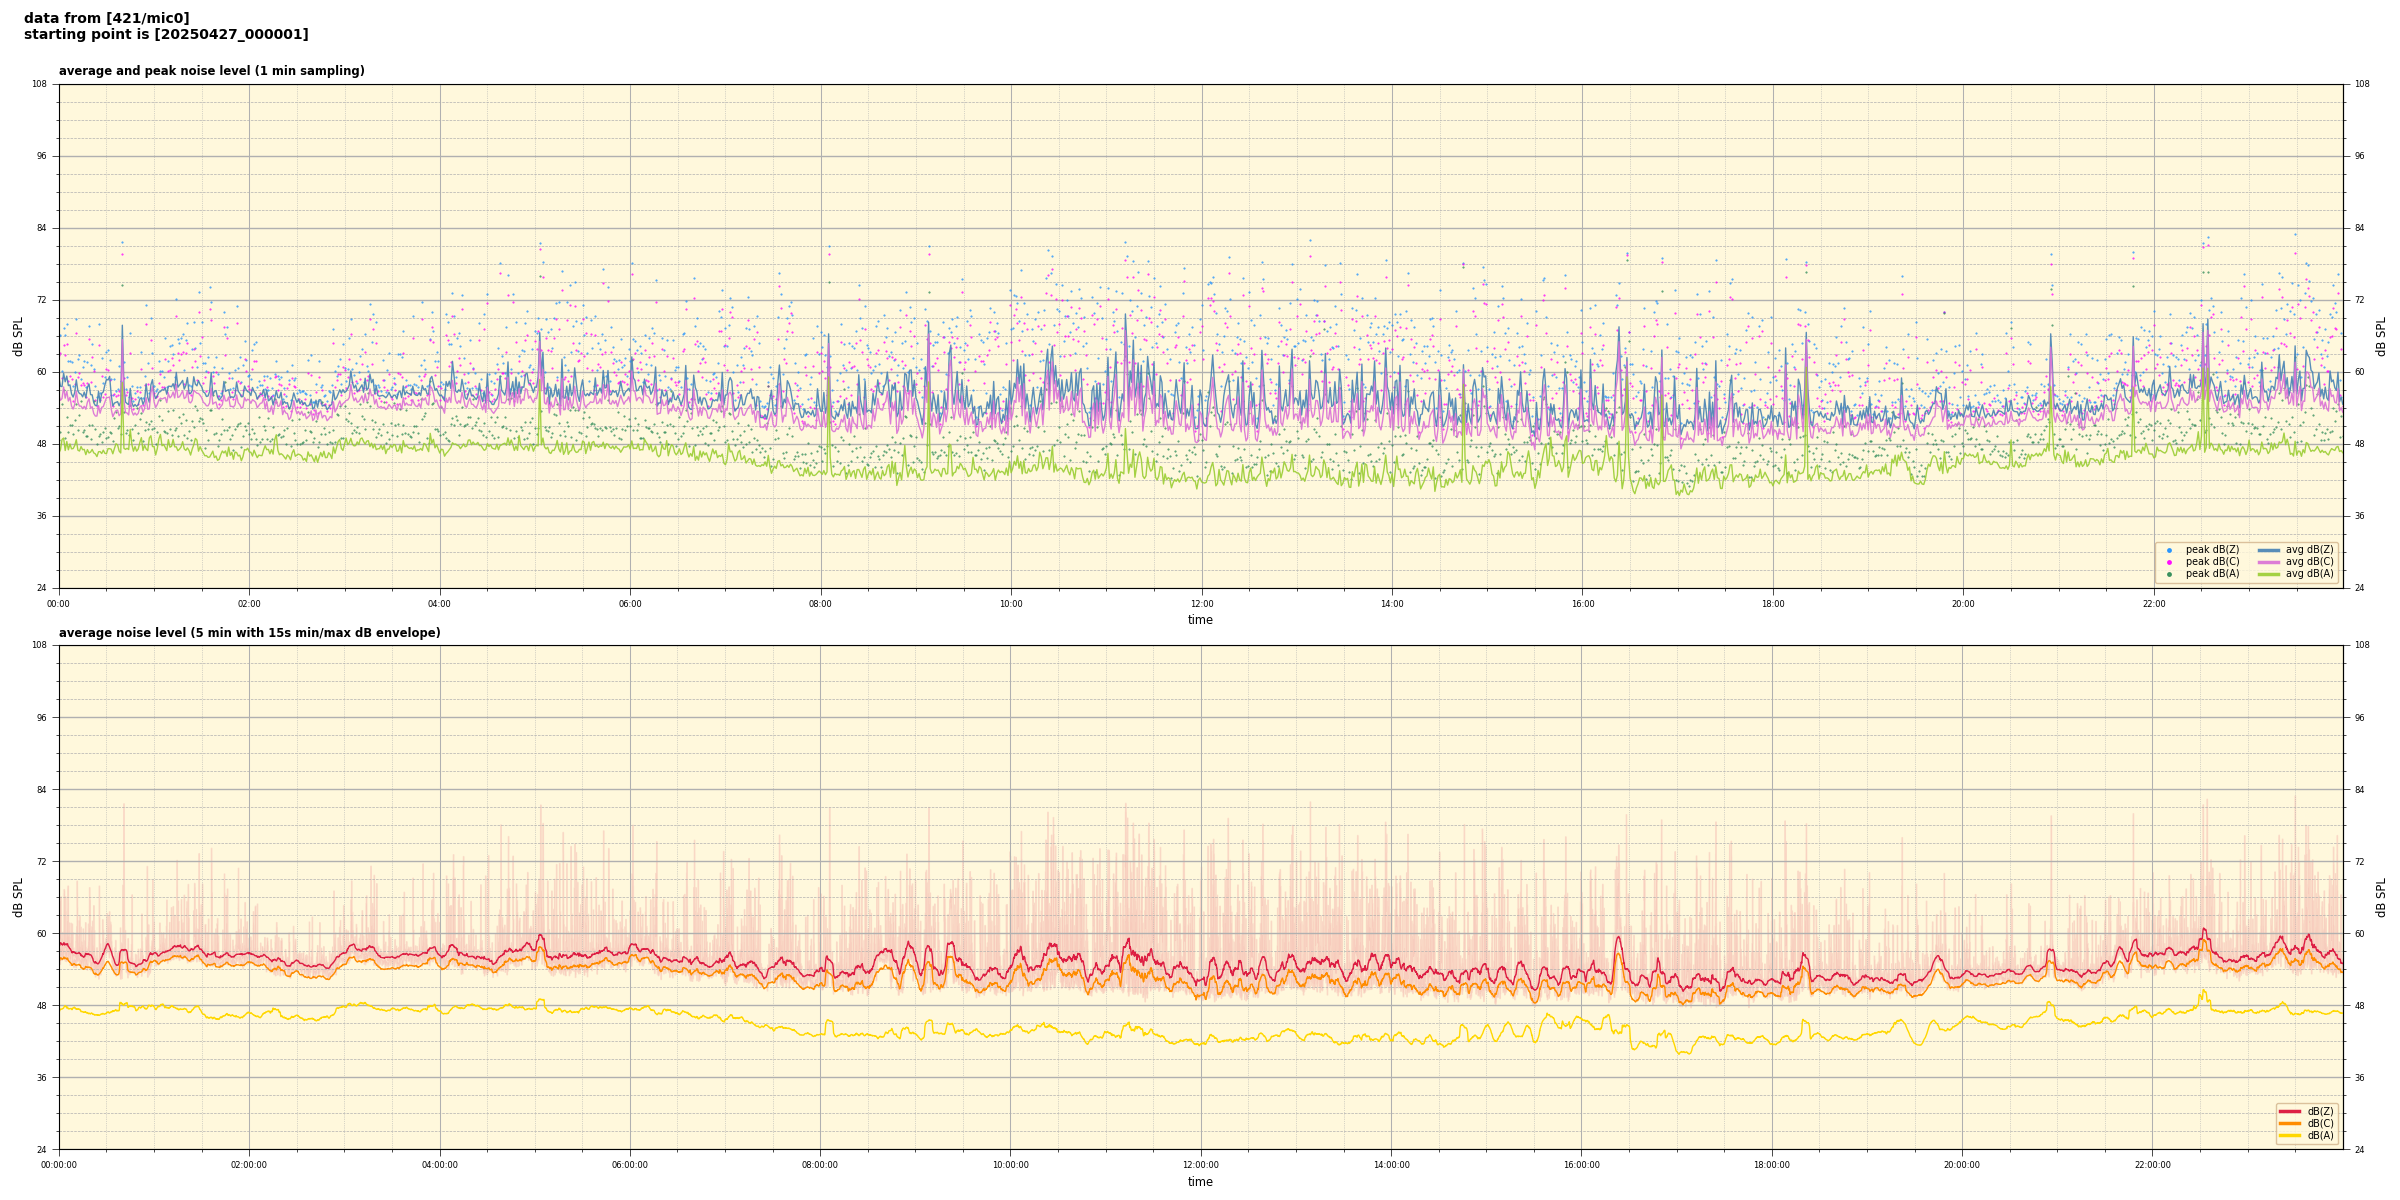2400x1200 pixels.
Task: Click the 22:00:00 tick on the bottom chart's time axis
Action: [2153, 1165]
